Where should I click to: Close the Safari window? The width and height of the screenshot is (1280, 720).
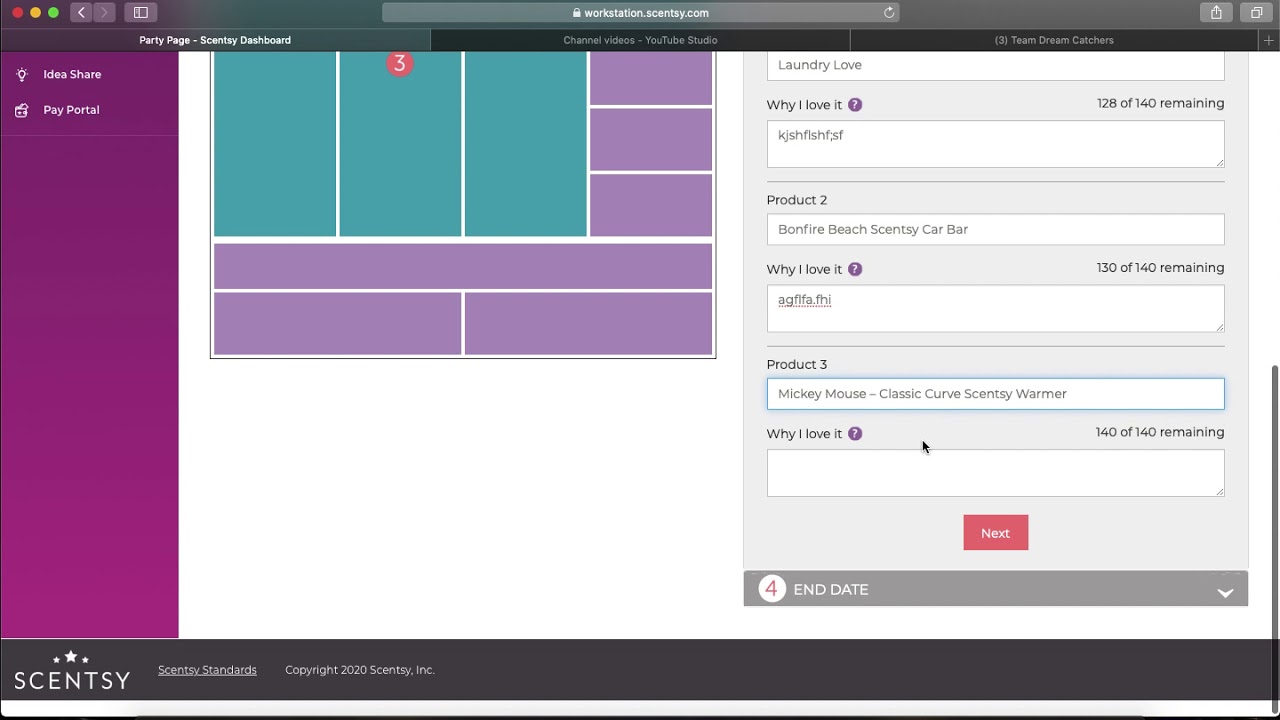tap(17, 13)
